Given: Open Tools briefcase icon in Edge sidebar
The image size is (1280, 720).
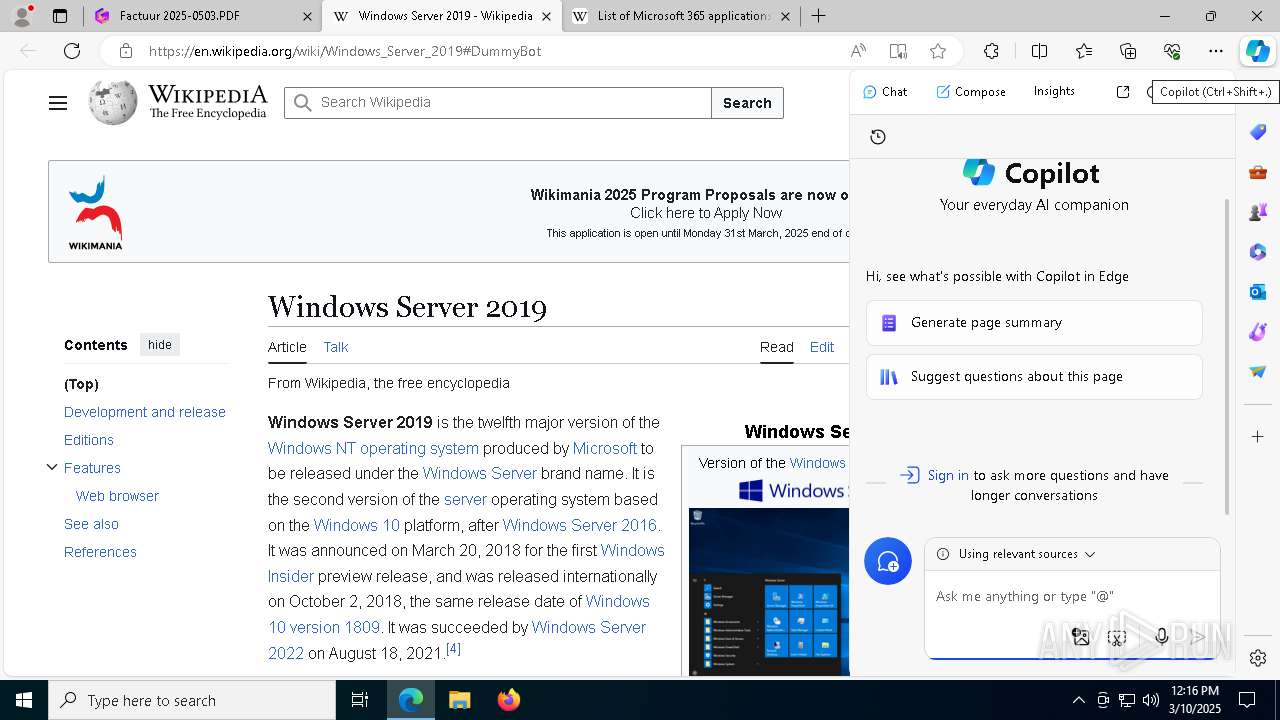Looking at the screenshot, I should pyautogui.click(x=1258, y=172).
